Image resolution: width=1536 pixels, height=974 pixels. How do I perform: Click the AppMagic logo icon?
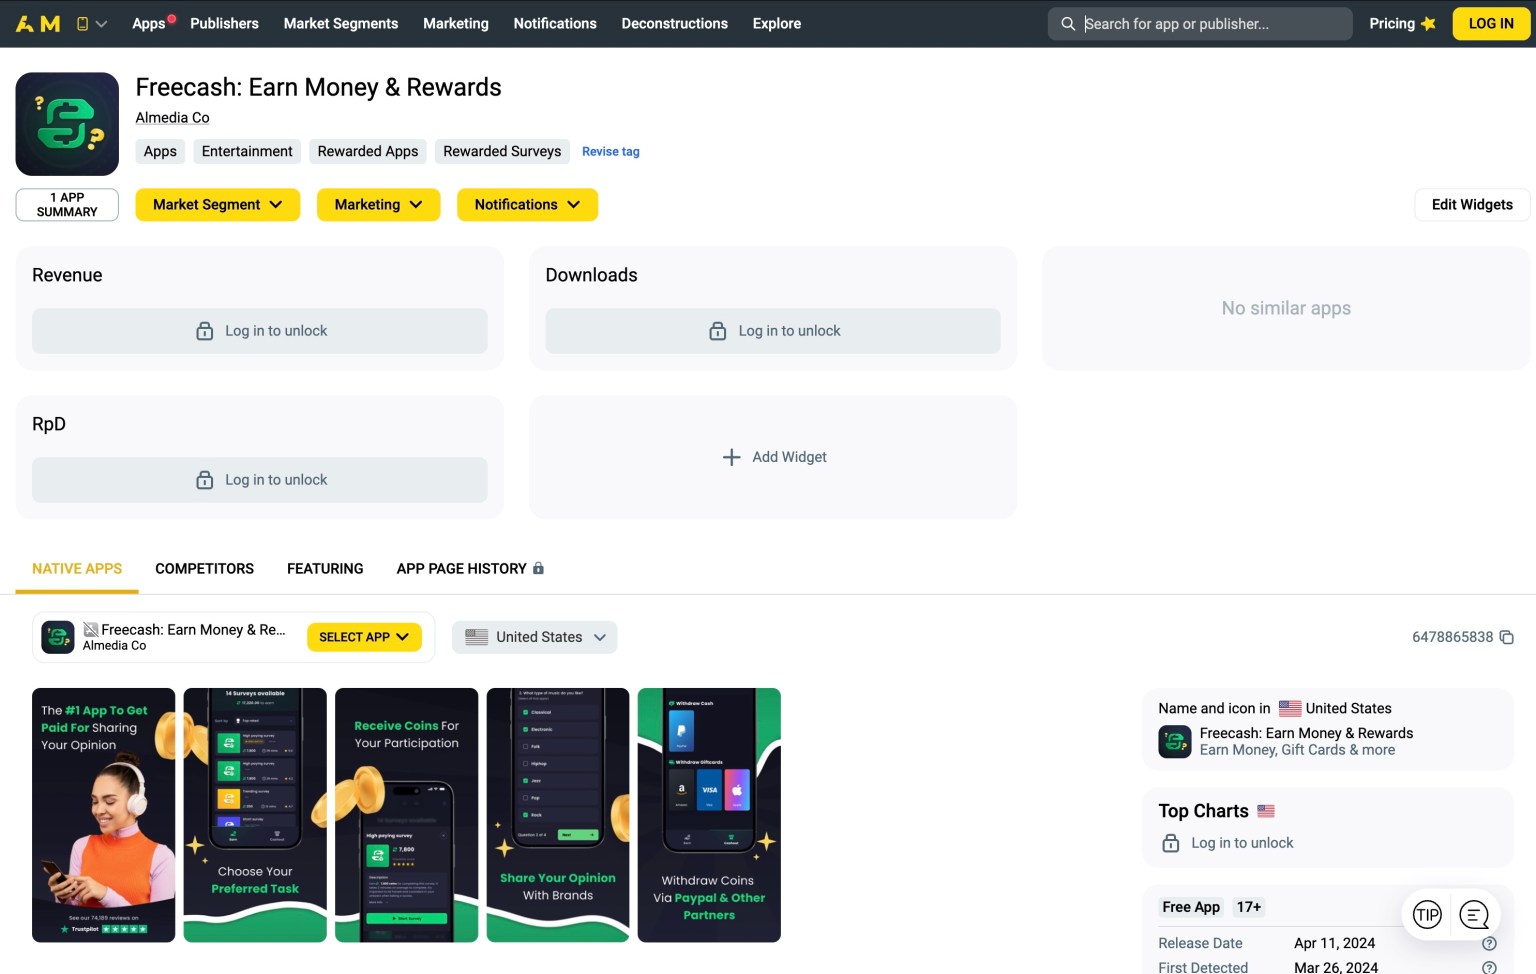[38, 23]
